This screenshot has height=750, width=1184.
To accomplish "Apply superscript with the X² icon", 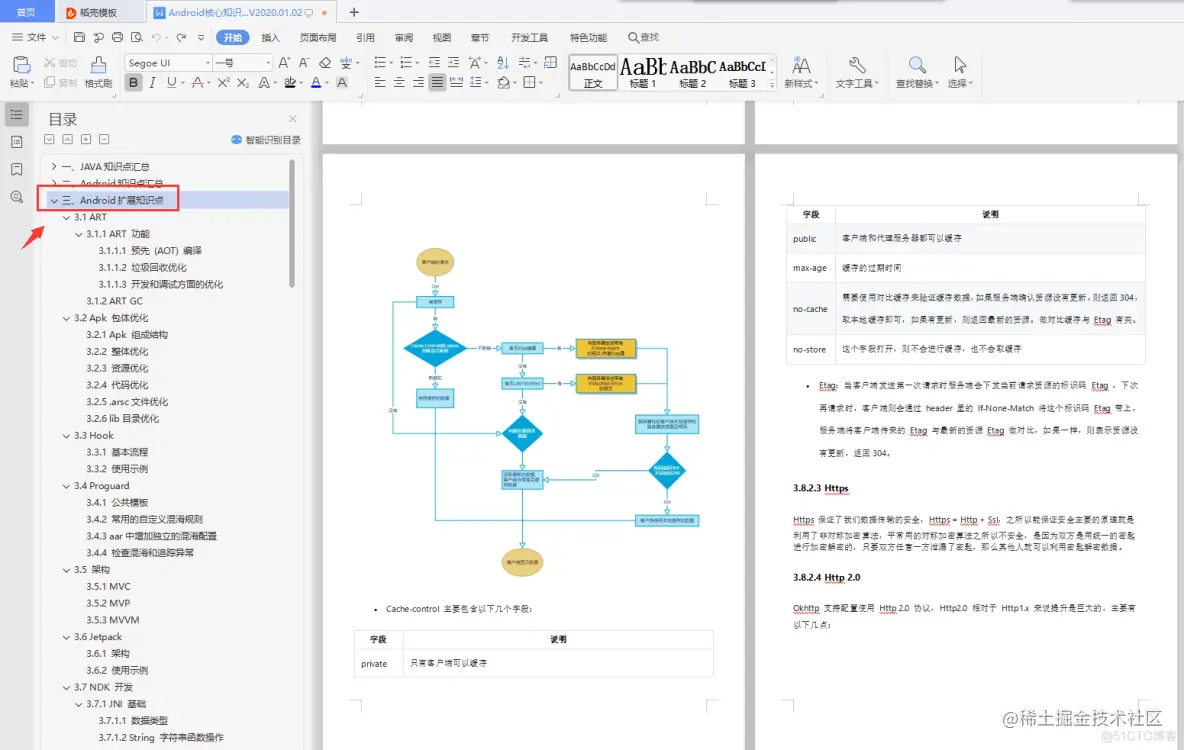I will [x=224, y=83].
